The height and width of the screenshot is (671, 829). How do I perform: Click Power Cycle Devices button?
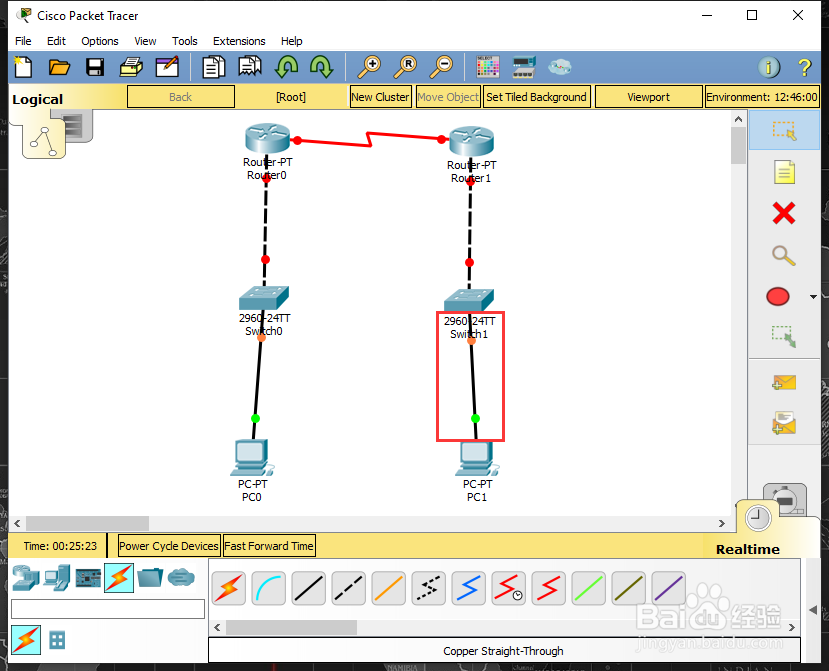pos(169,546)
